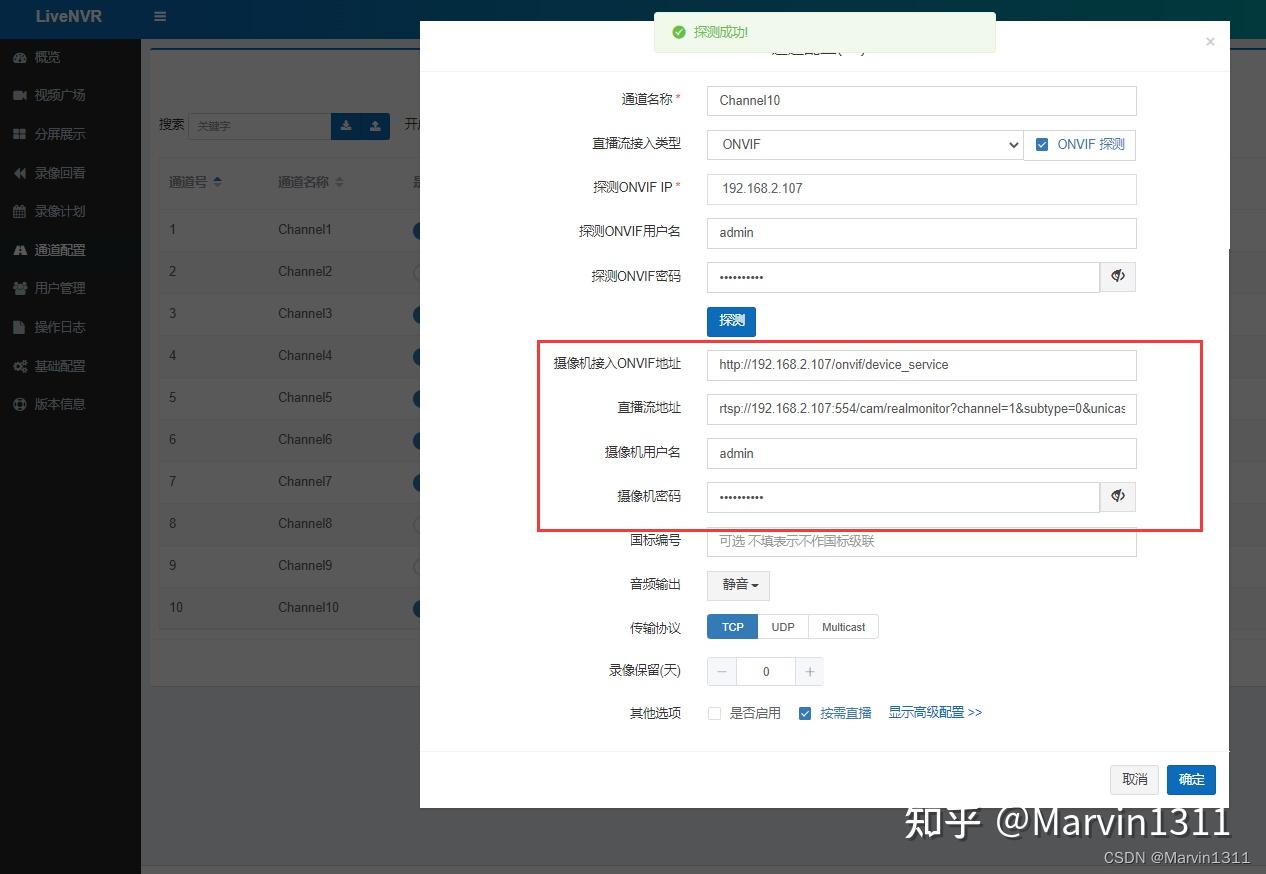Screen dimensions: 1266x874
Task: Enable the ONVIF 探测 checkbox
Action: coord(1042,144)
